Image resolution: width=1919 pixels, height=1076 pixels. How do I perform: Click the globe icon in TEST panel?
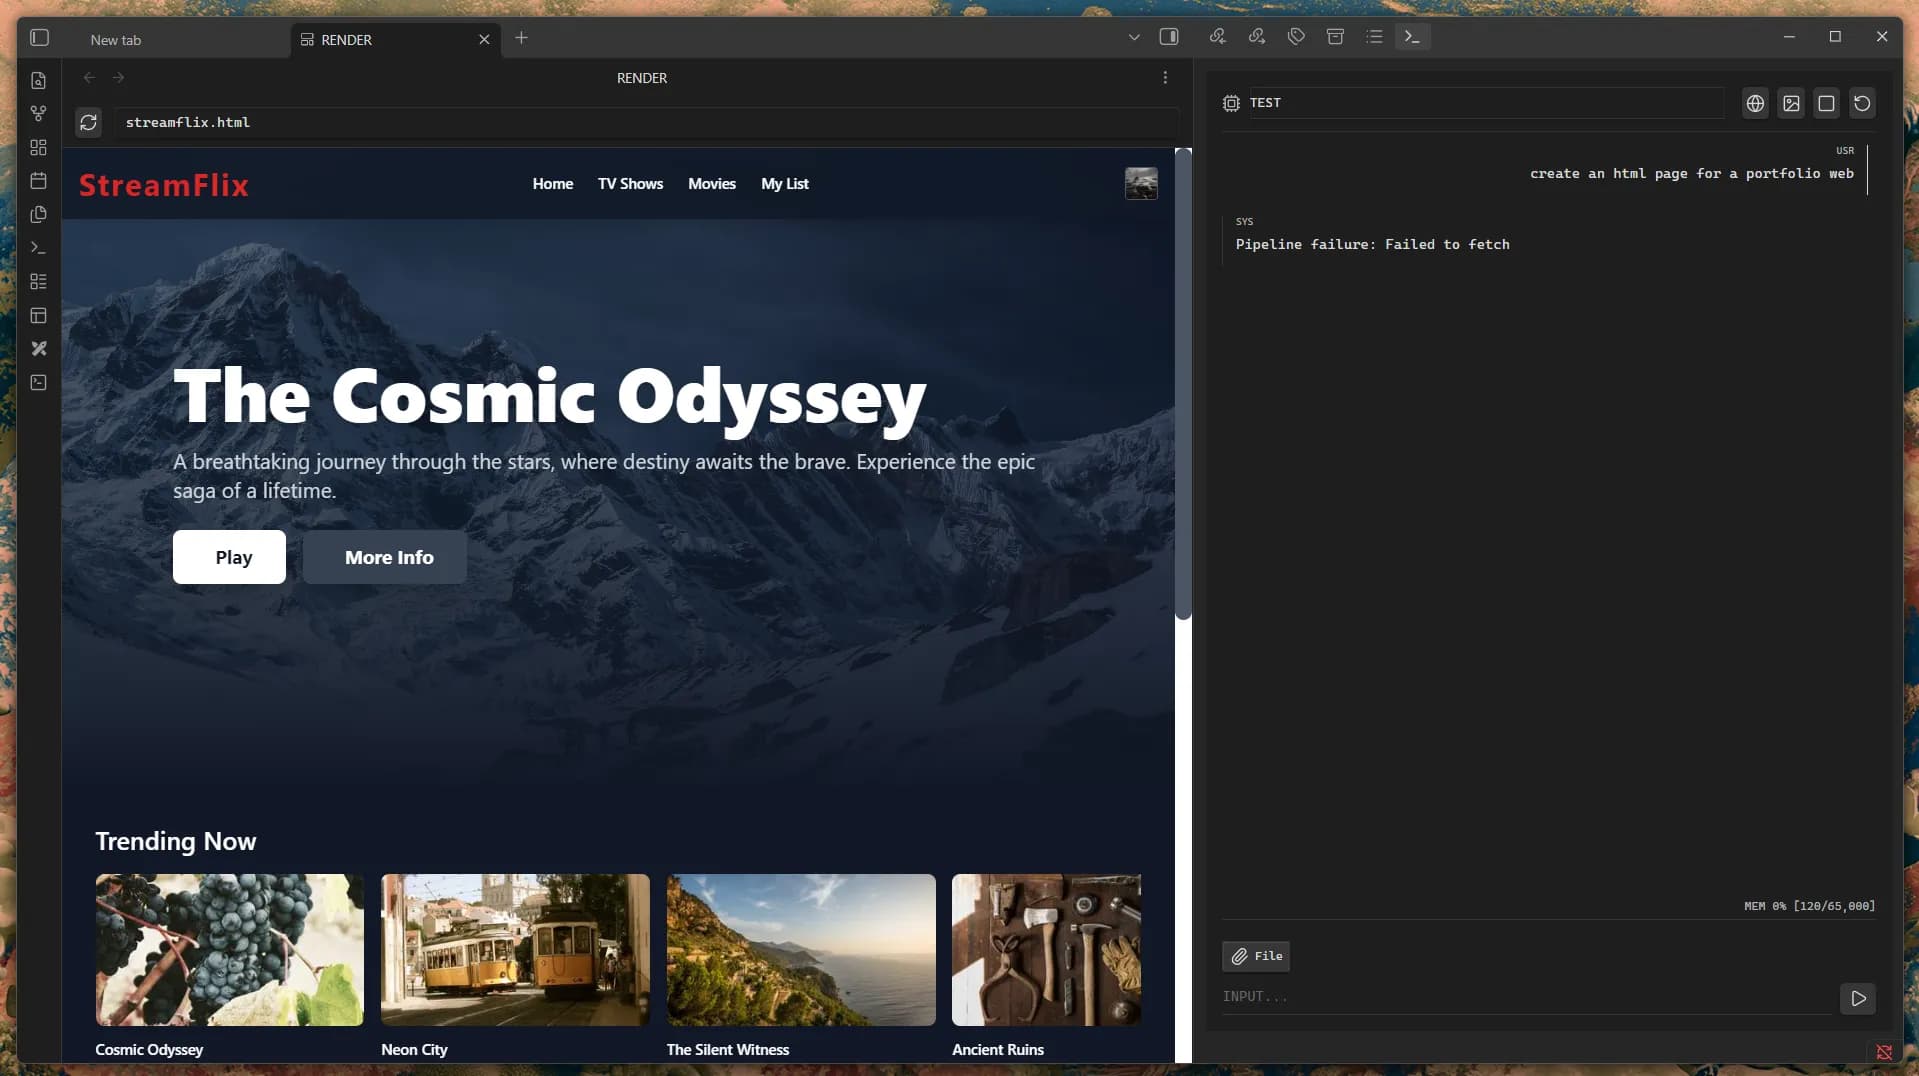[1755, 103]
